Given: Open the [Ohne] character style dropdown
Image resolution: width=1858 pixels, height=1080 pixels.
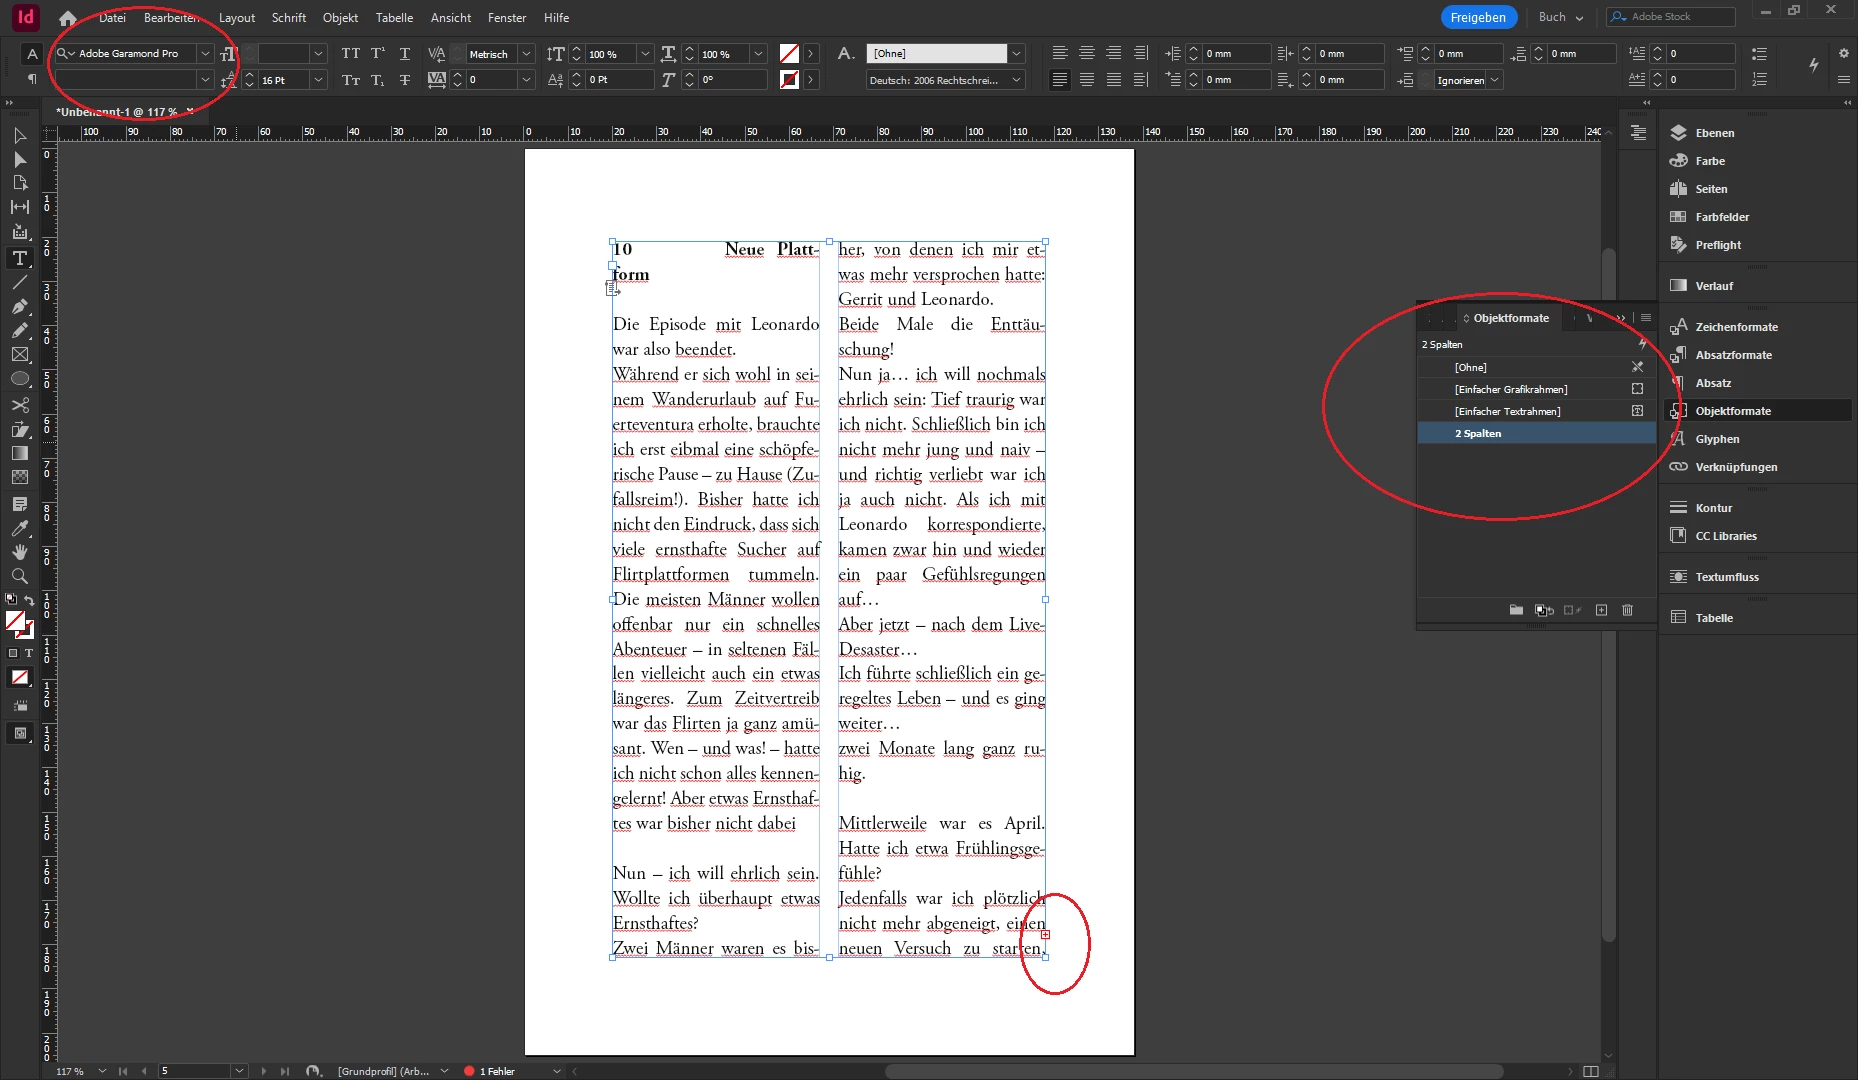Looking at the screenshot, I should [1016, 54].
